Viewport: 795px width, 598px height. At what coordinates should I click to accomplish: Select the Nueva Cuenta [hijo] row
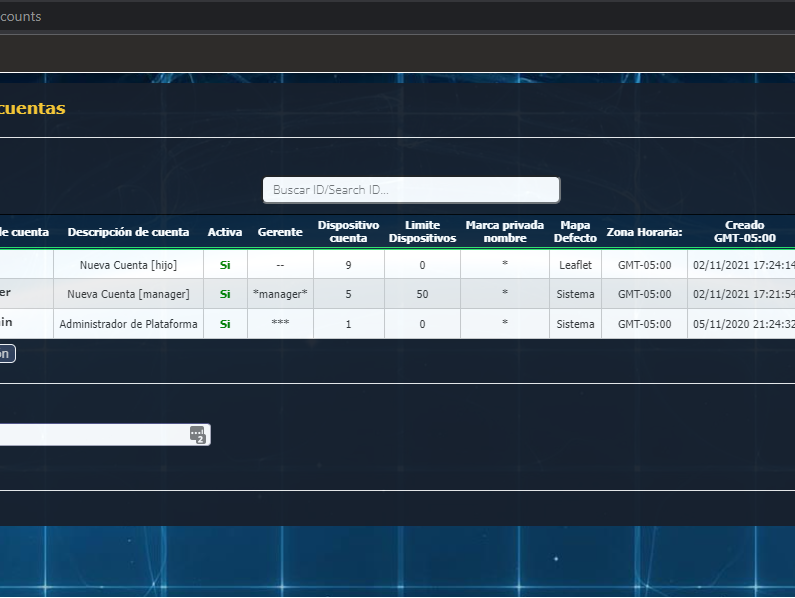click(x=128, y=265)
